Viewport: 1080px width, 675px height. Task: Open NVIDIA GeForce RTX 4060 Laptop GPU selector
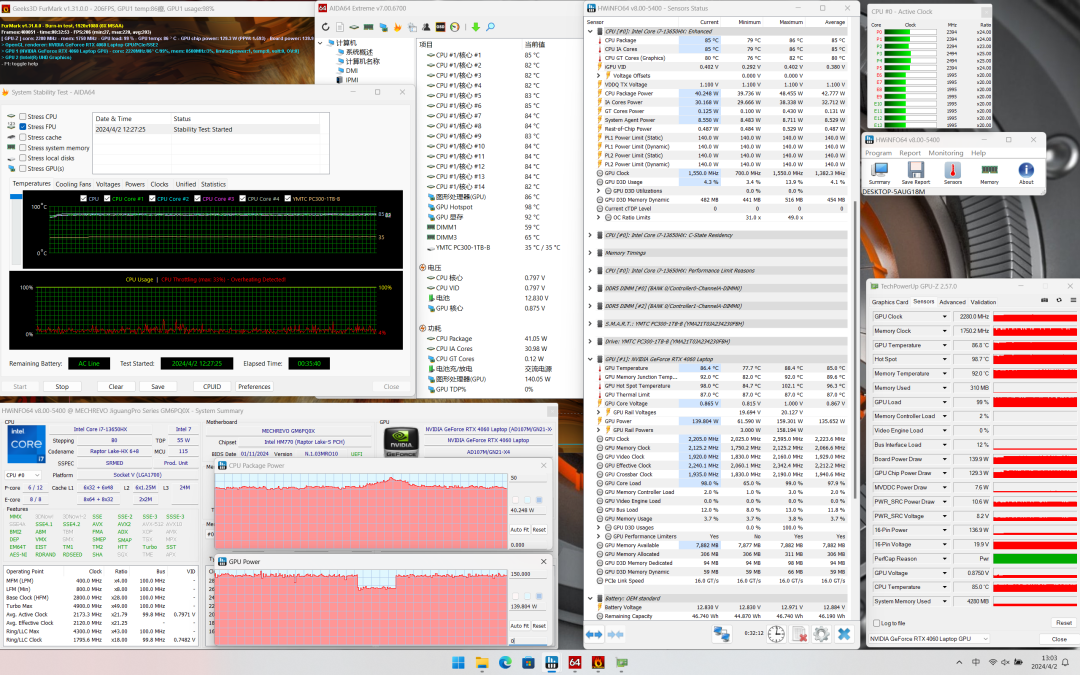pyautogui.click(x=929, y=638)
